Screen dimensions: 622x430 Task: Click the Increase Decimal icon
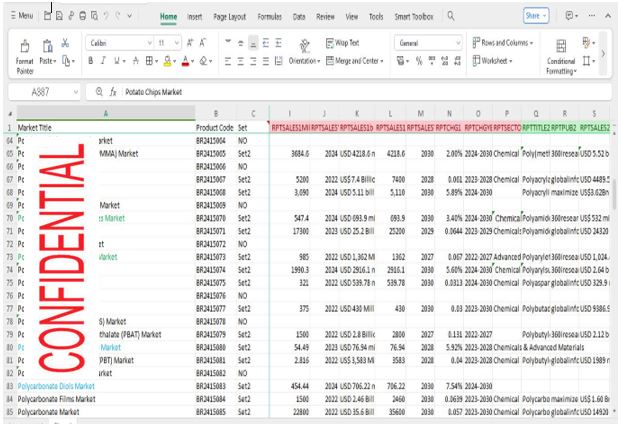tap(445, 61)
